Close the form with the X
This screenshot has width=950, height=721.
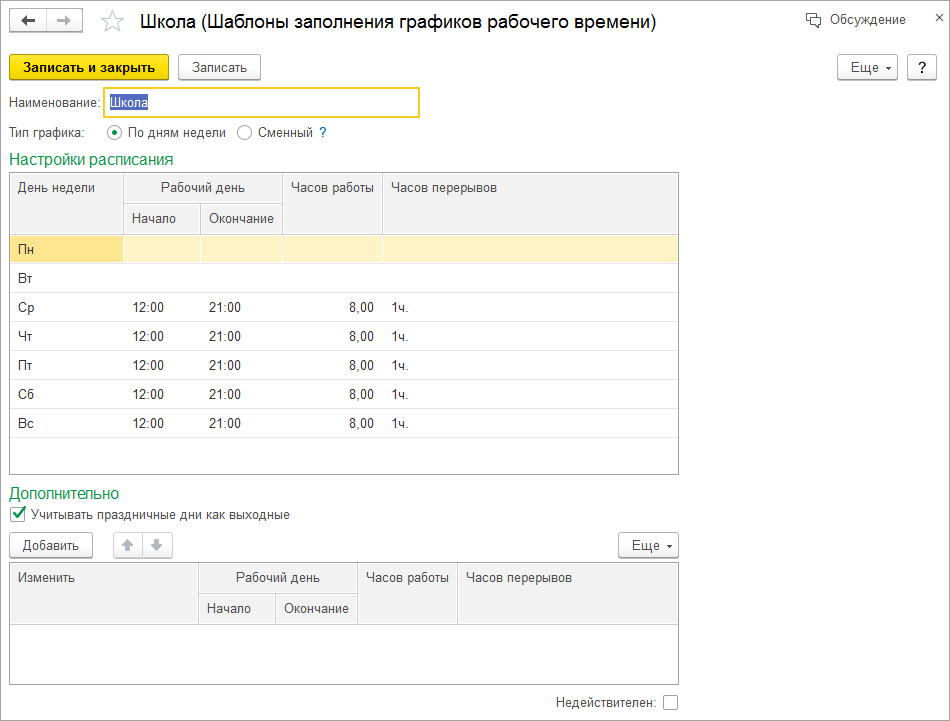[939, 18]
